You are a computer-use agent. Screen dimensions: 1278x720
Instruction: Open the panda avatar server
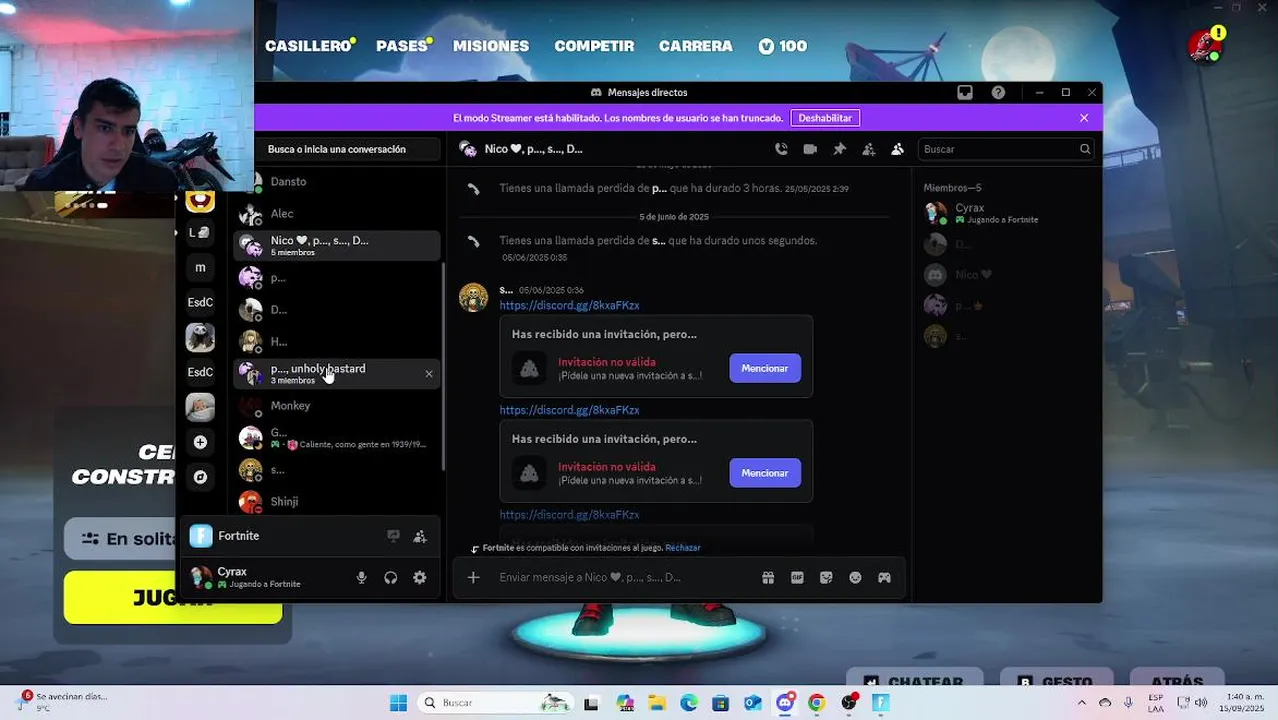point(200,337)
